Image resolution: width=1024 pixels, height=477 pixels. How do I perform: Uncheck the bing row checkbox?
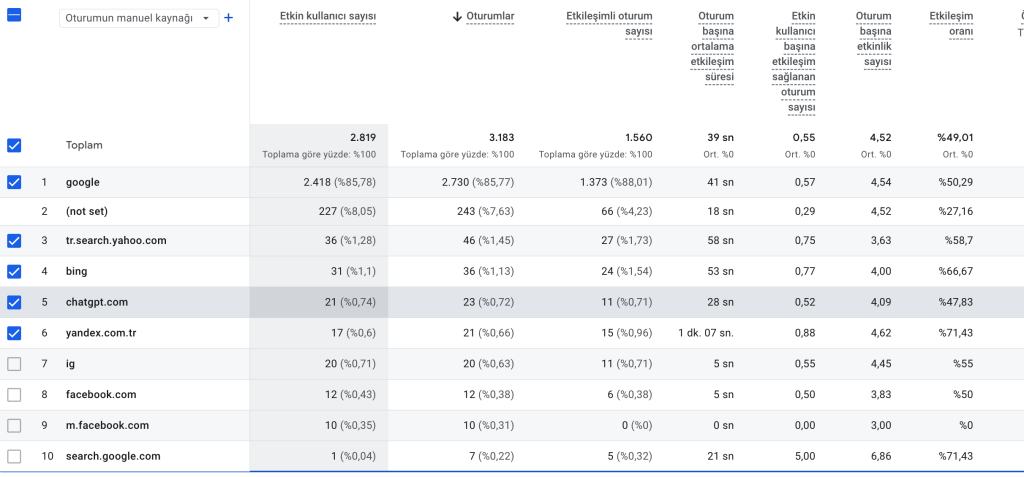(14, 271)
